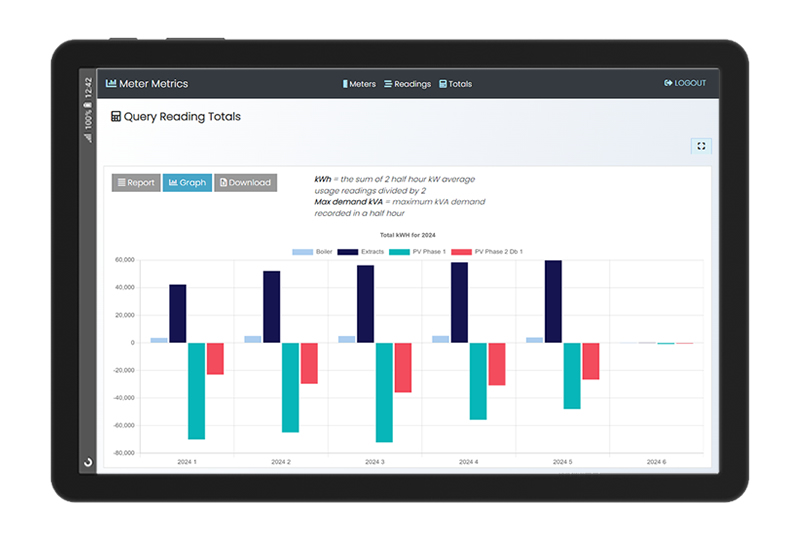Viewport: 800px width, 540px height.
Task: Open the Readings menu item
Action: pos(408,84)
